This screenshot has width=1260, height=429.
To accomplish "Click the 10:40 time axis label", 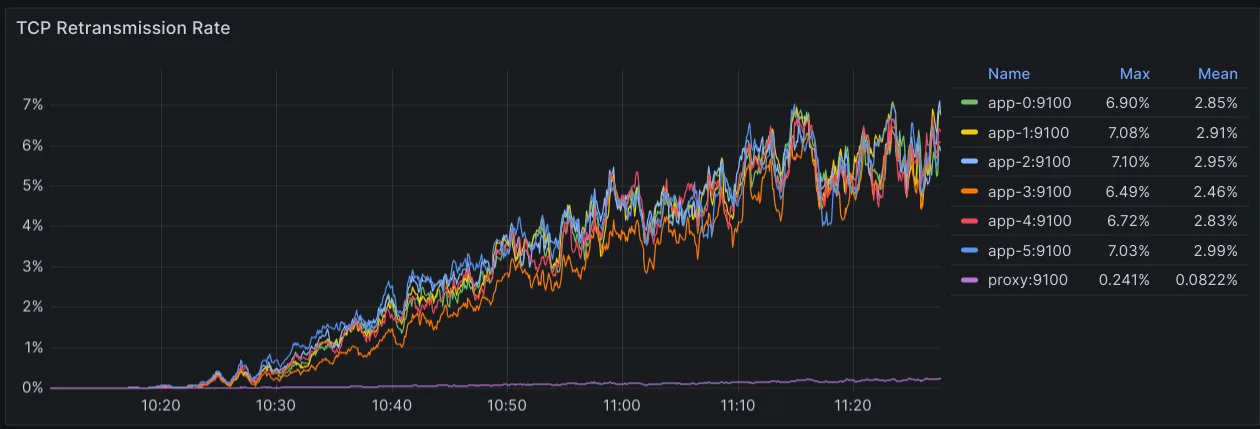I will point(392,405).
